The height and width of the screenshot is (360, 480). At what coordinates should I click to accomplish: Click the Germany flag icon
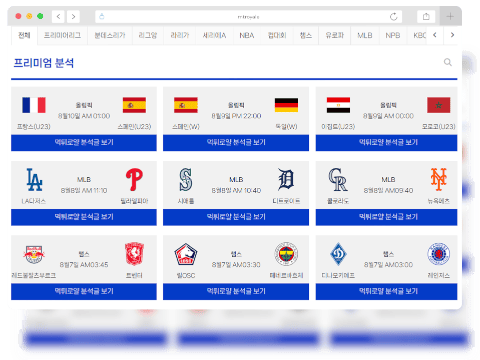pyautogui.click(x=286, y=105)
